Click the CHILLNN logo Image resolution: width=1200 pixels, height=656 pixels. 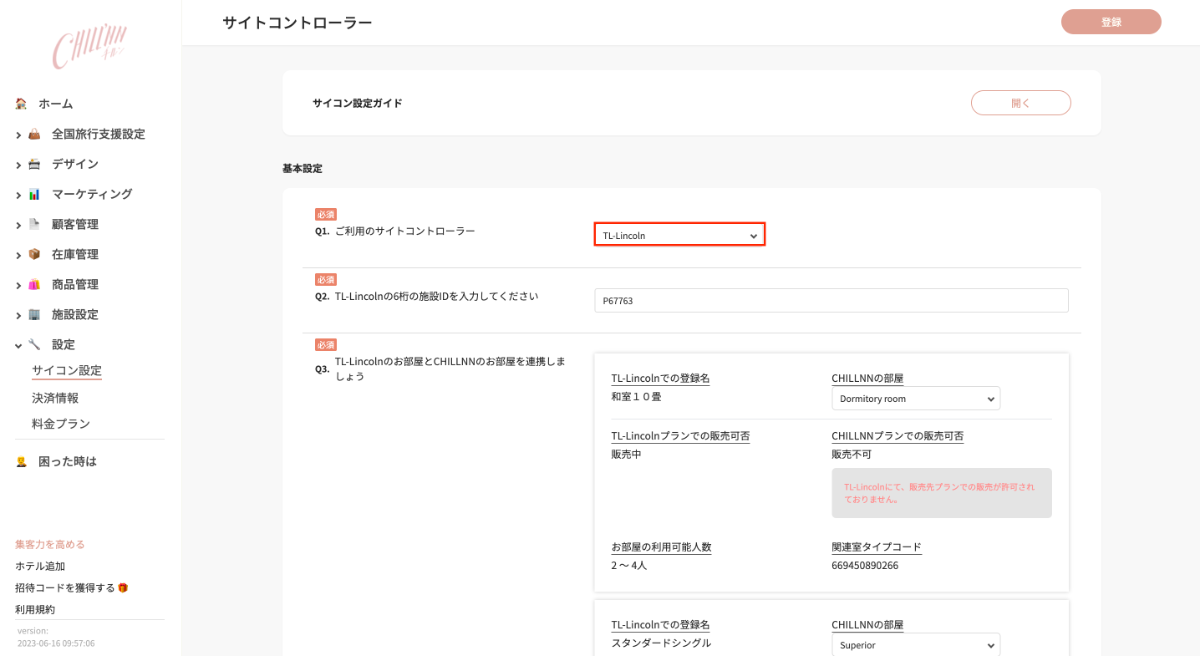89,49
